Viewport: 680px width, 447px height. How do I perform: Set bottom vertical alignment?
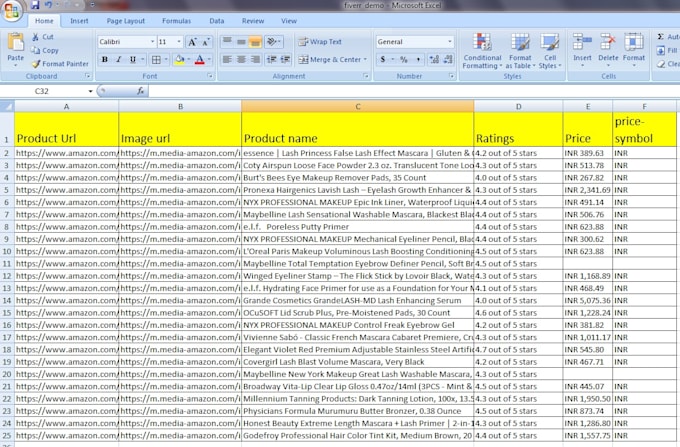(x=255, y=42)
